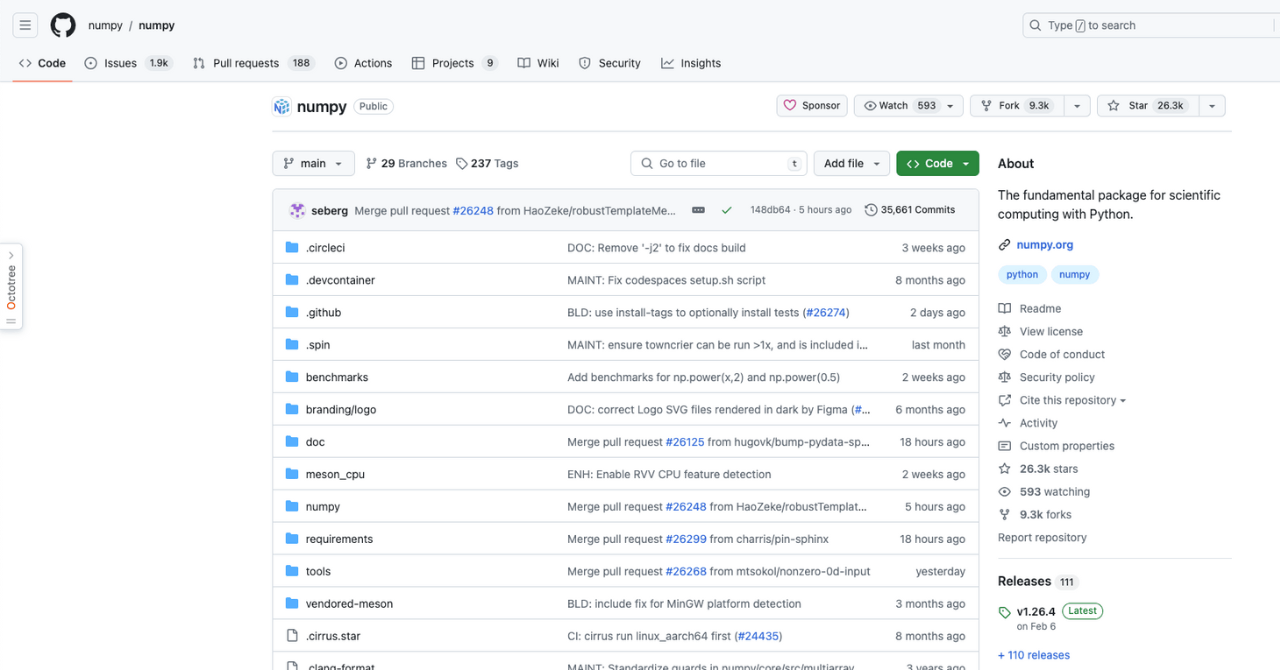1280x670 pixels.
Task: Click the v1.26.4 release tag icon
Action: click(x=1005, y=612)
